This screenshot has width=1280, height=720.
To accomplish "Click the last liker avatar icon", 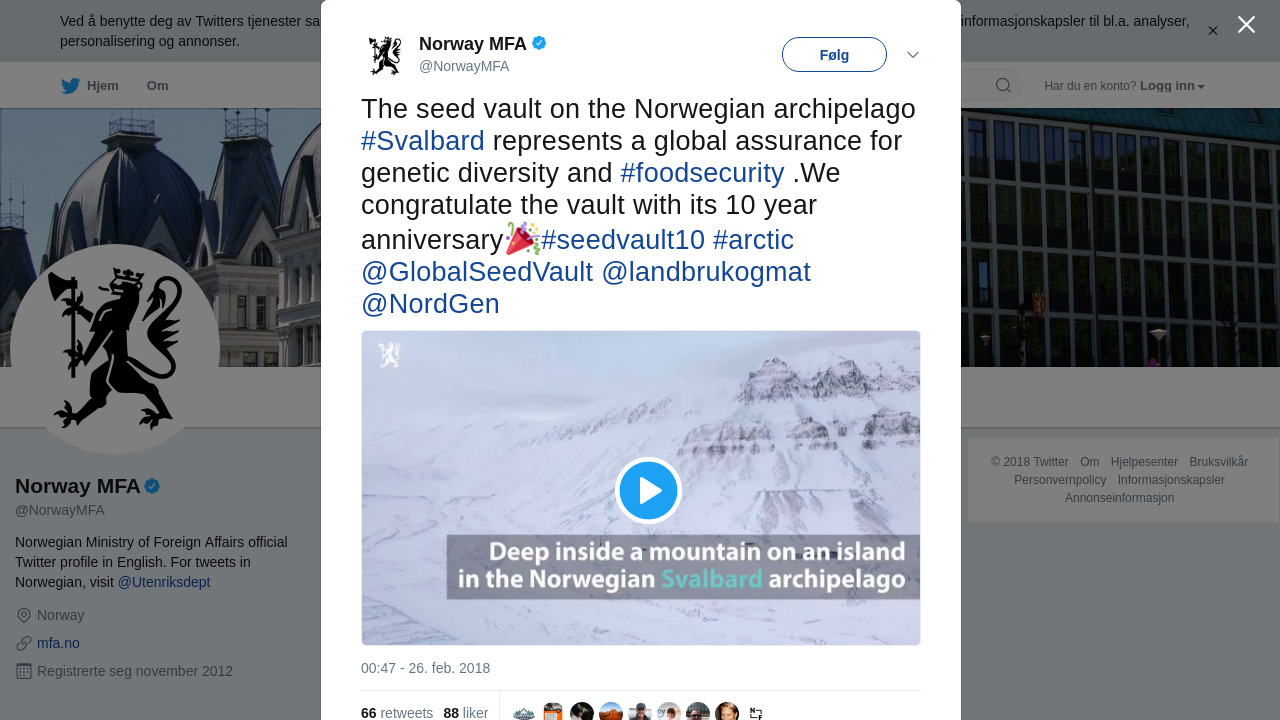I will coord(727,712).
